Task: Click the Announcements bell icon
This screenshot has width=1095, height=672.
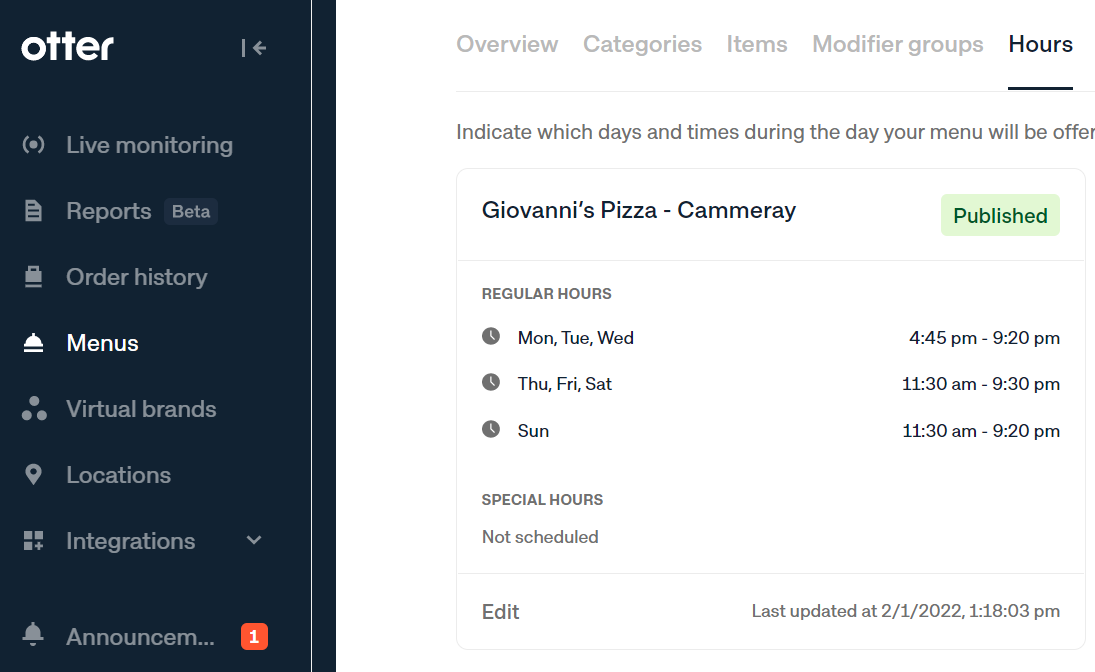Action: pyautogui.click(x=33, y=634)
